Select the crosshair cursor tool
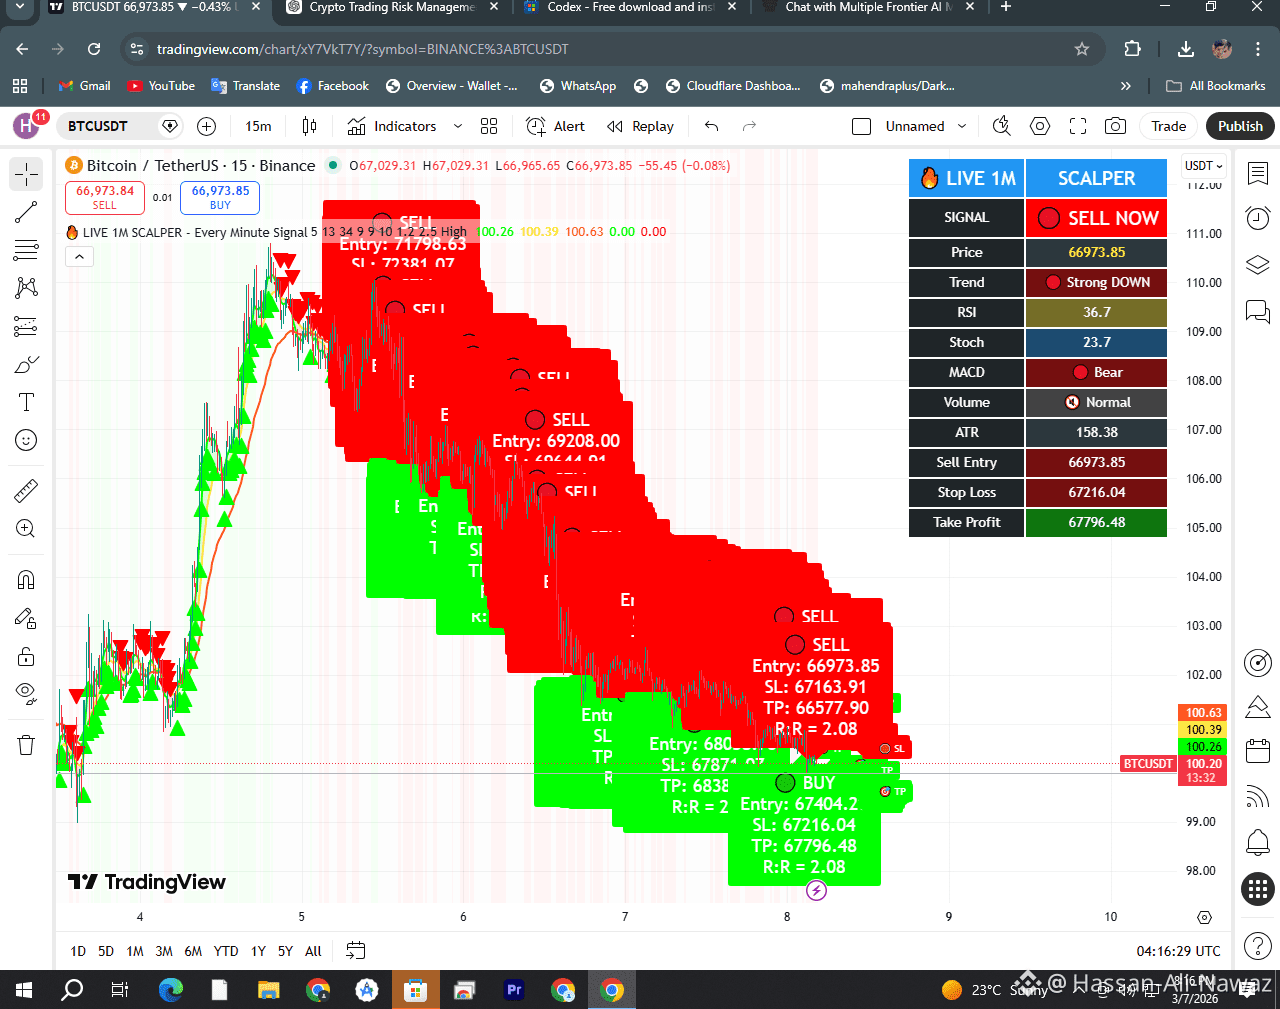Viewport: 1280px width, 1009px height. 27,175
